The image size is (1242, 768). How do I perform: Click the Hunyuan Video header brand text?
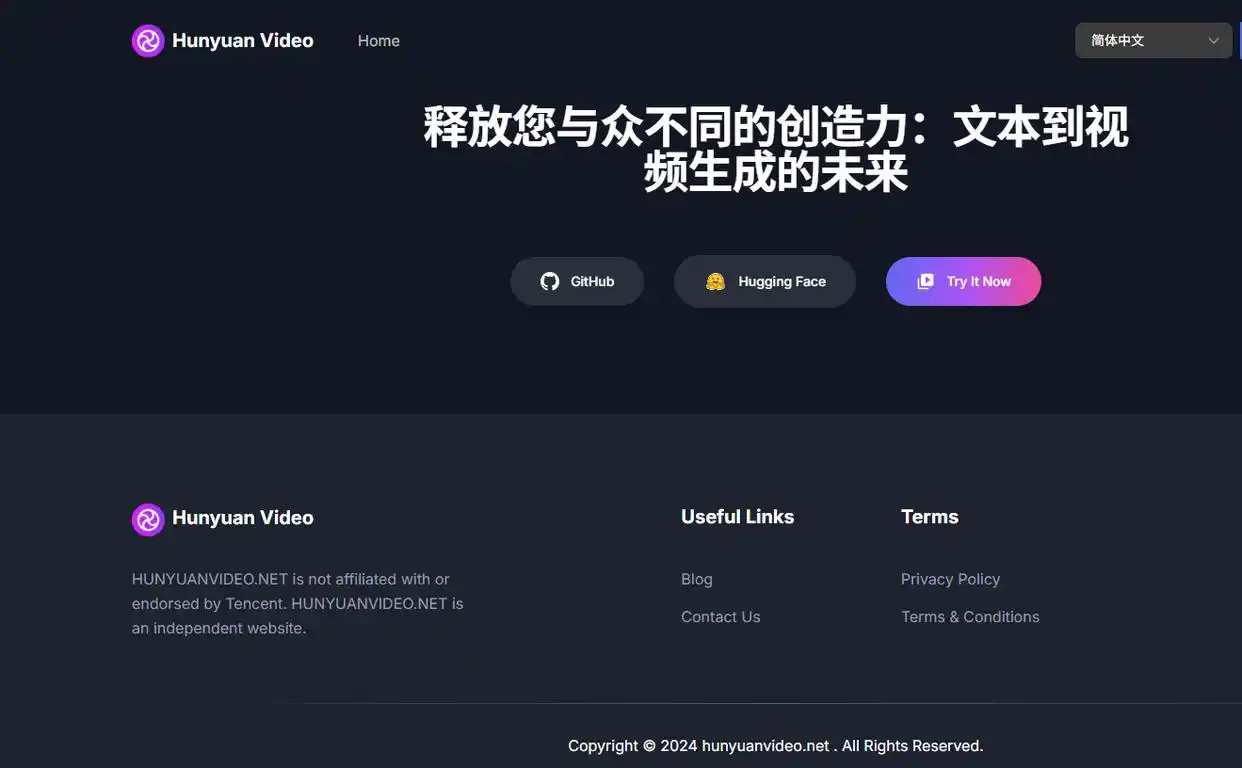tap(243, 41)
